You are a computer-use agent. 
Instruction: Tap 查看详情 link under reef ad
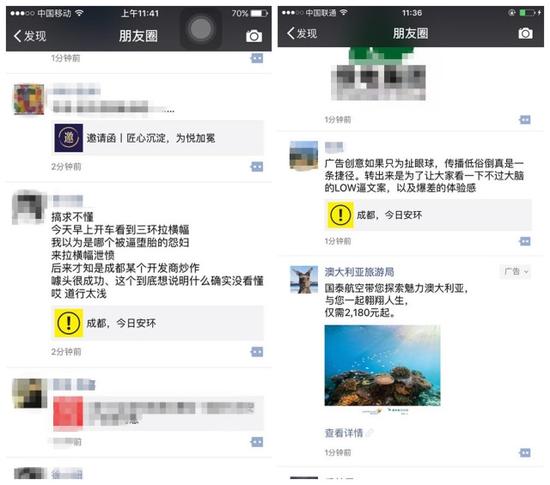pyautogui.click(x=344, y=433)
